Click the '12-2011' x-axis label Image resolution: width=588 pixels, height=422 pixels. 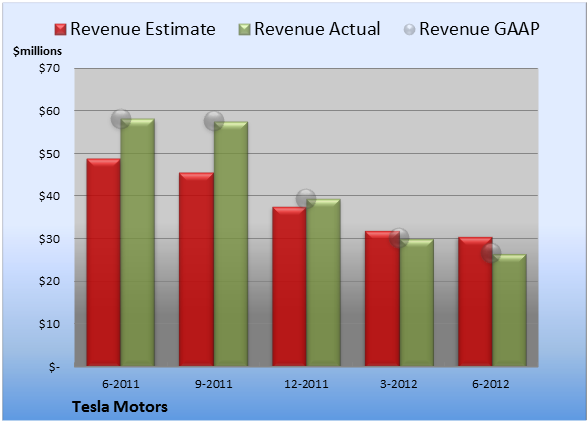tap(306, 384)
